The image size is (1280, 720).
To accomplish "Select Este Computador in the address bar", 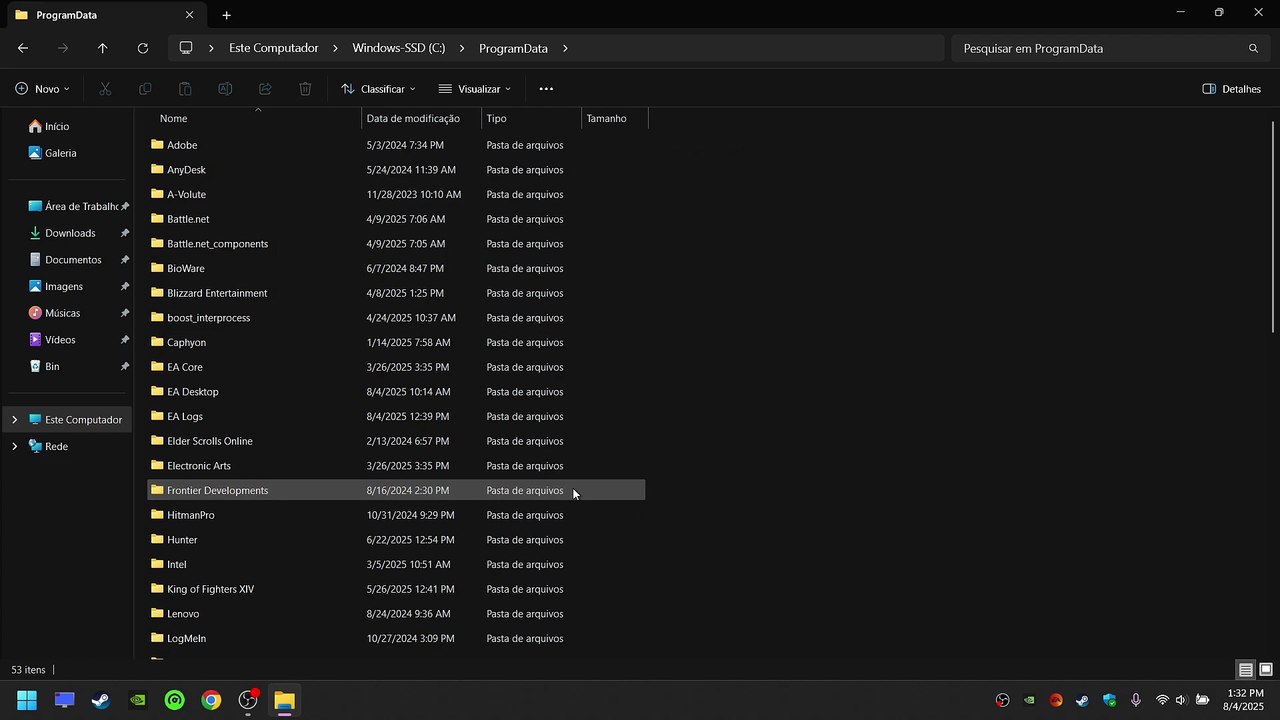I will pos(274,48).
